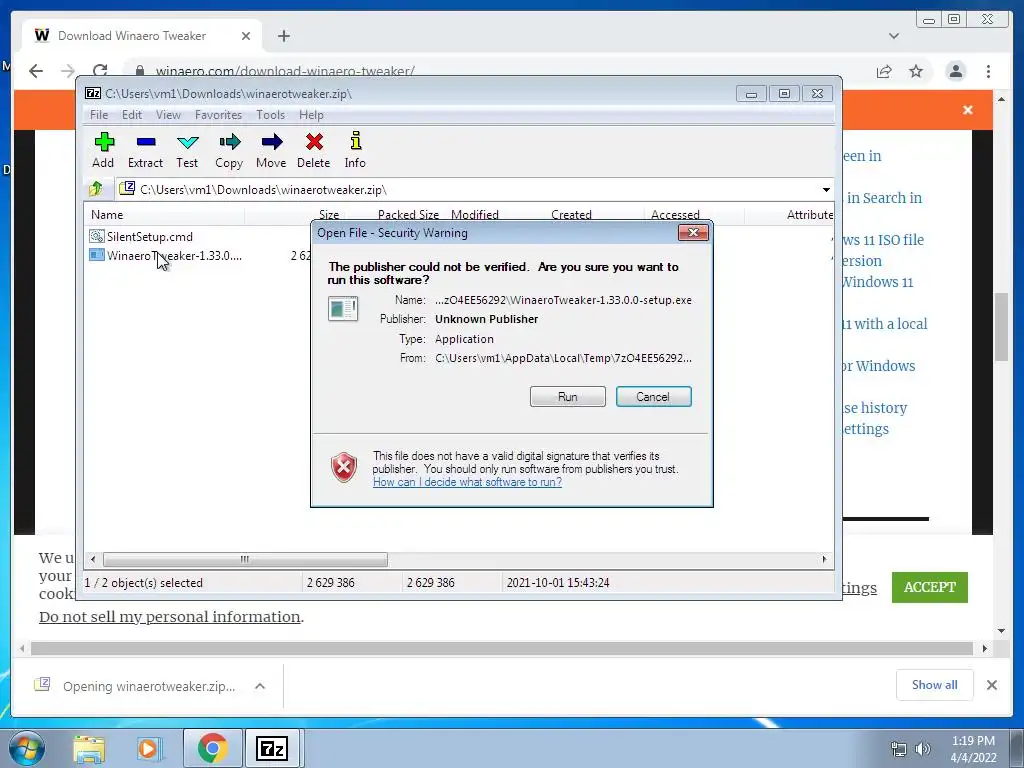Open the taskbar clock showing 1:19 PM
1024x768 pixels.
973,749
